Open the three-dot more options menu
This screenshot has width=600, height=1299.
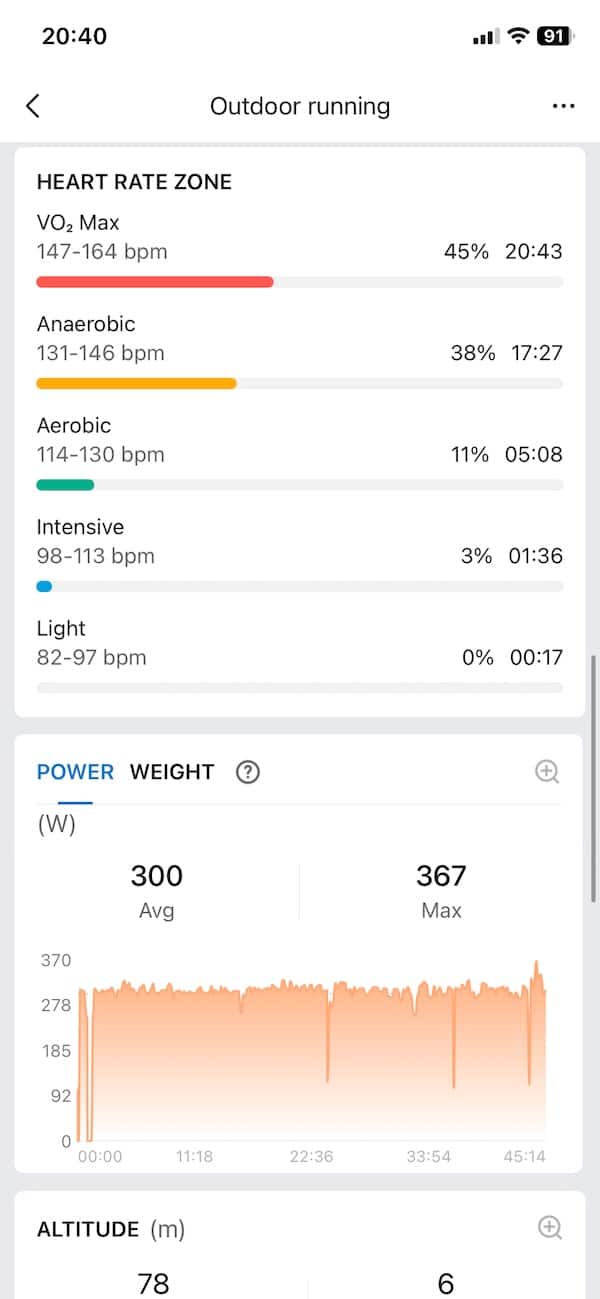[563, 106]
